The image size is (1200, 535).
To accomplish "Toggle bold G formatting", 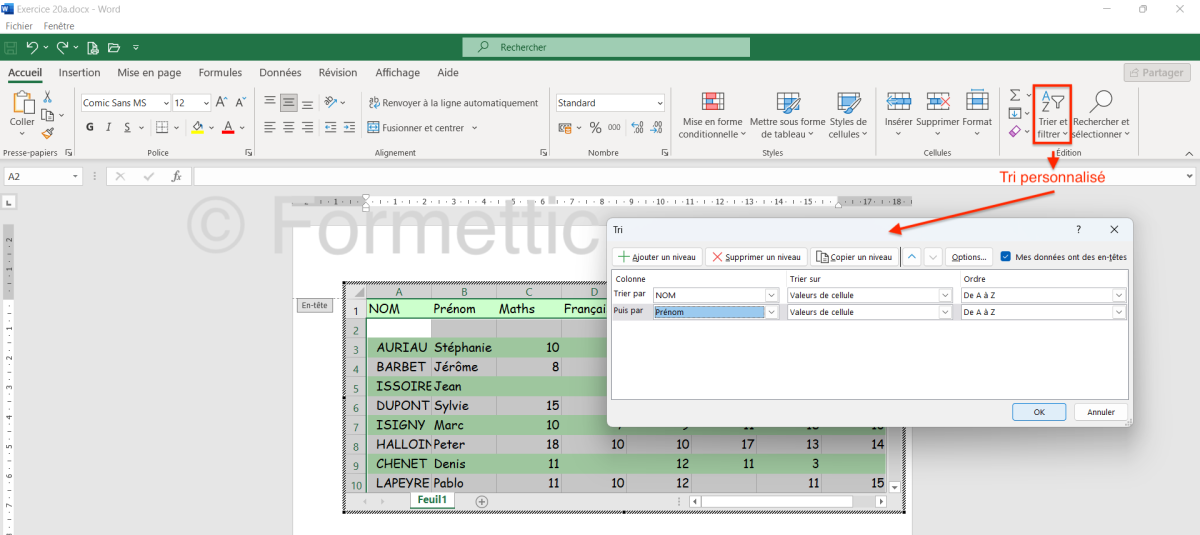I will tap(90, 128).
